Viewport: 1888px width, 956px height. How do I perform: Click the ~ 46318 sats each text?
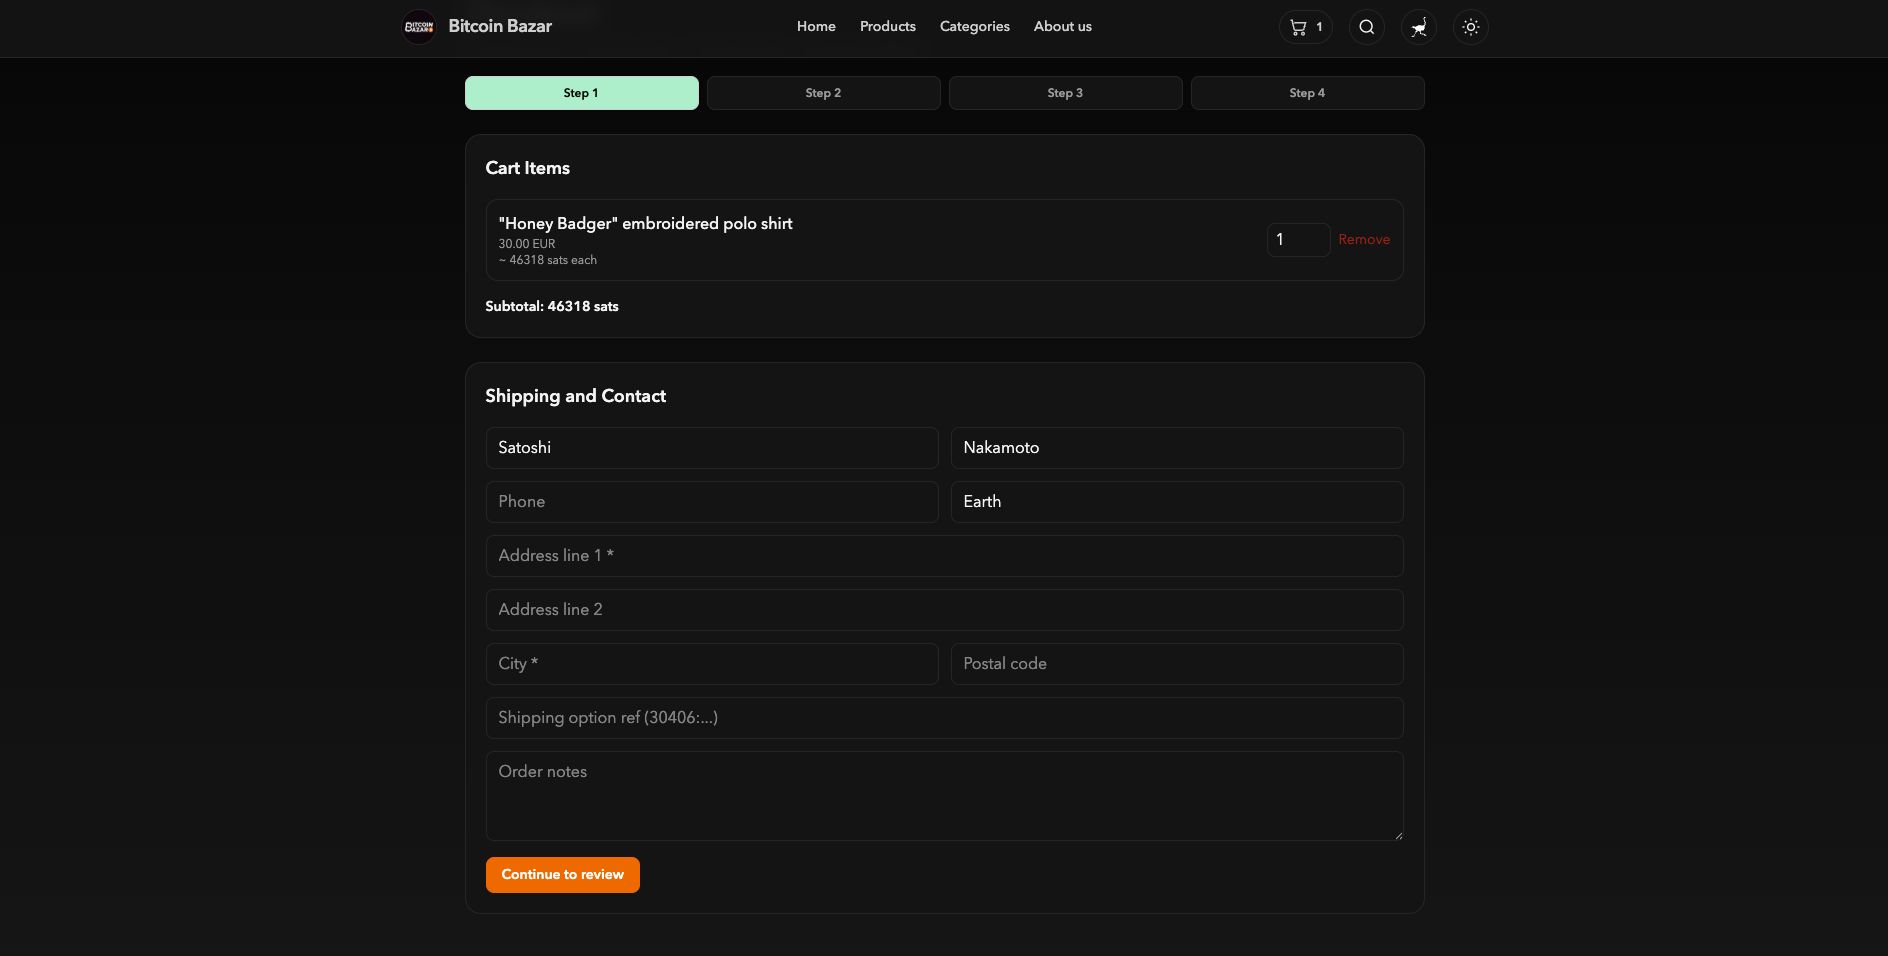[x=548, y=260]
